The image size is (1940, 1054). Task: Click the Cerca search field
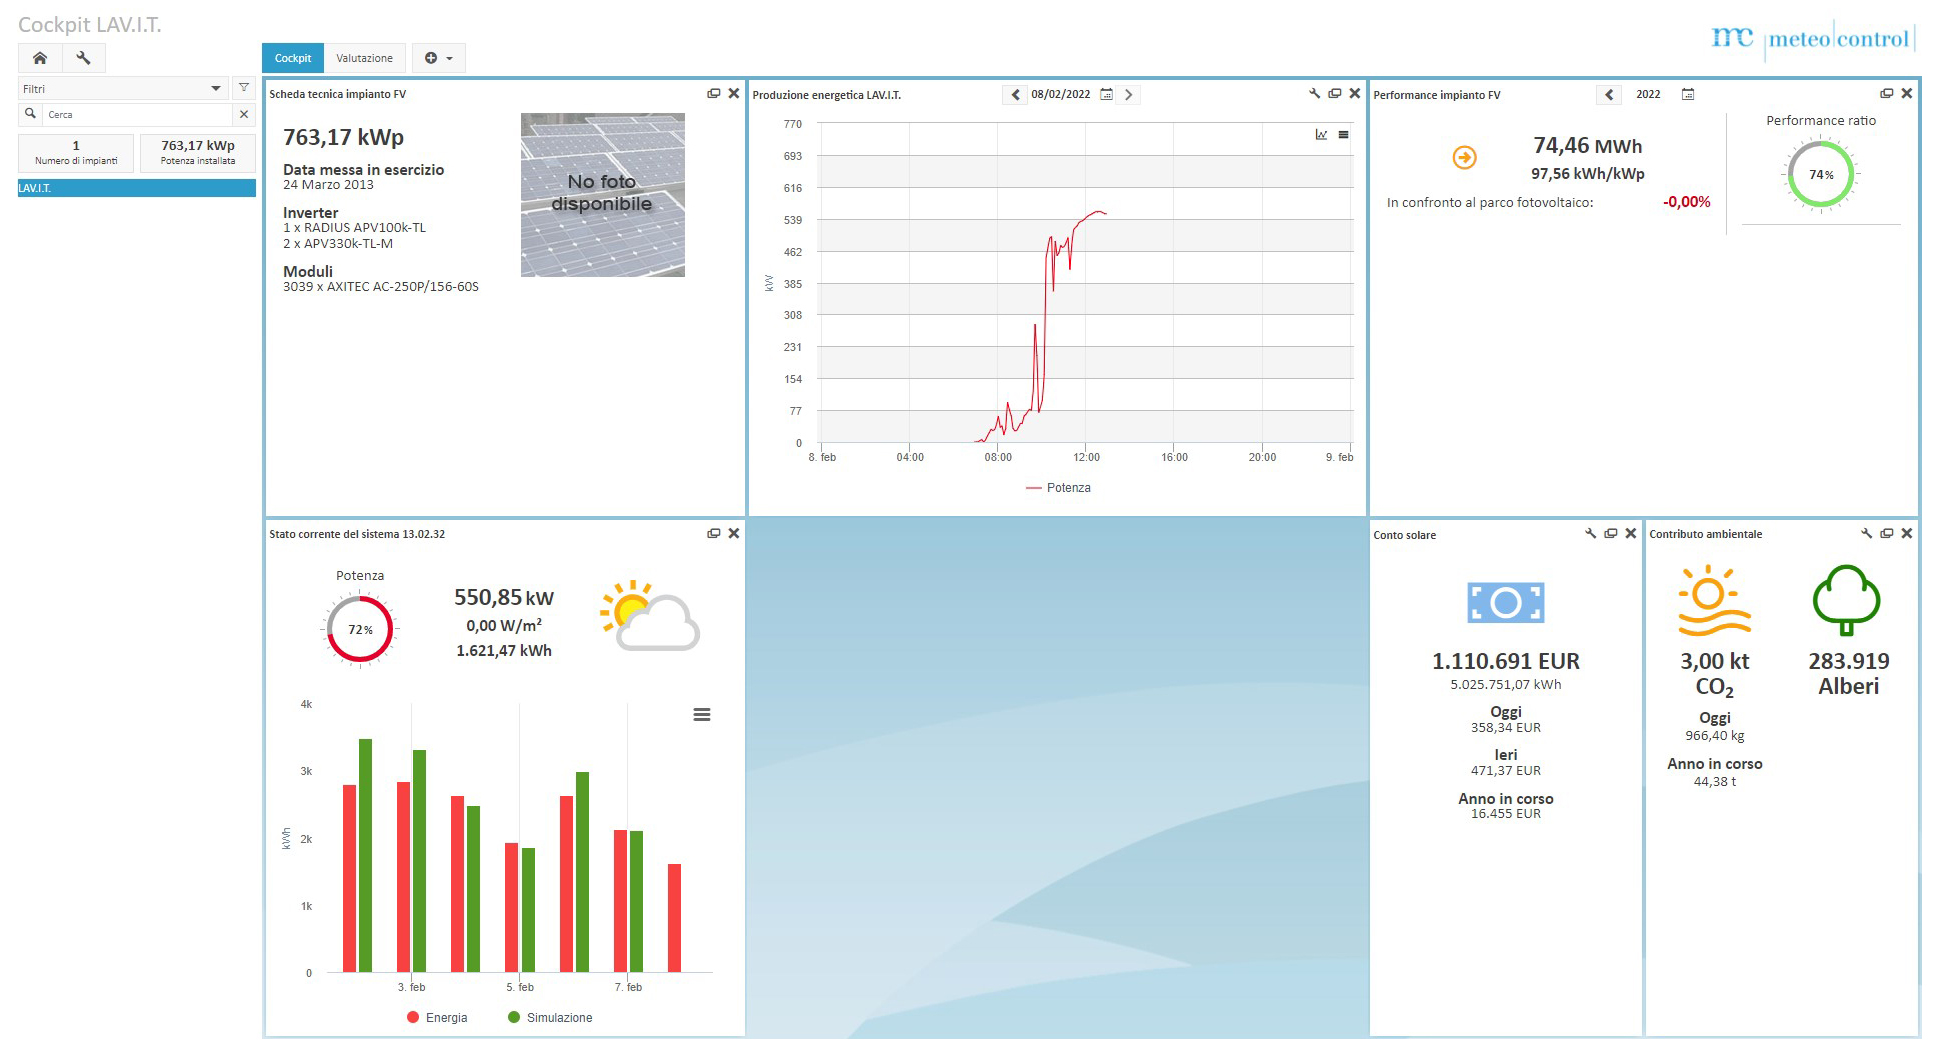[x=138, y=115]
